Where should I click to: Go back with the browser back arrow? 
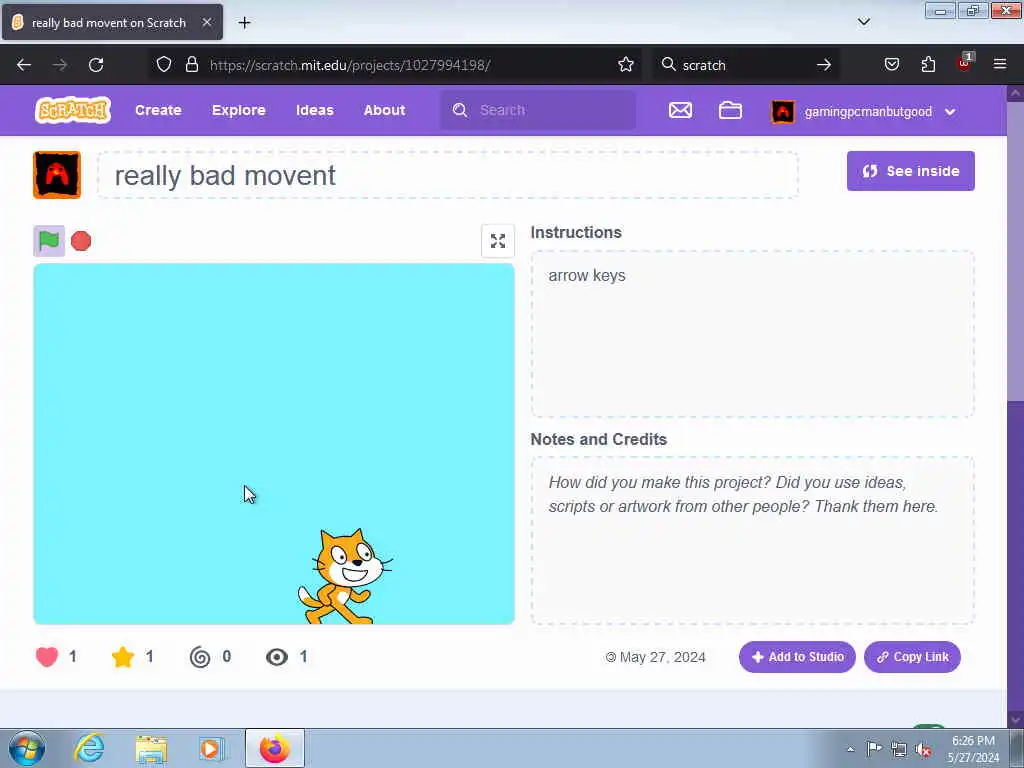[x=24, y=65]
